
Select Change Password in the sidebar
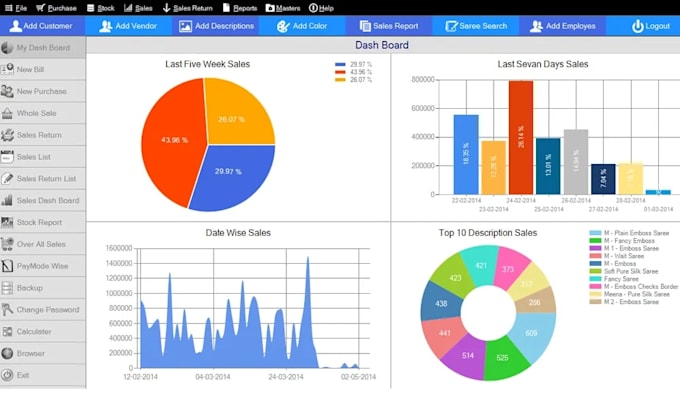tap(43, 309)
